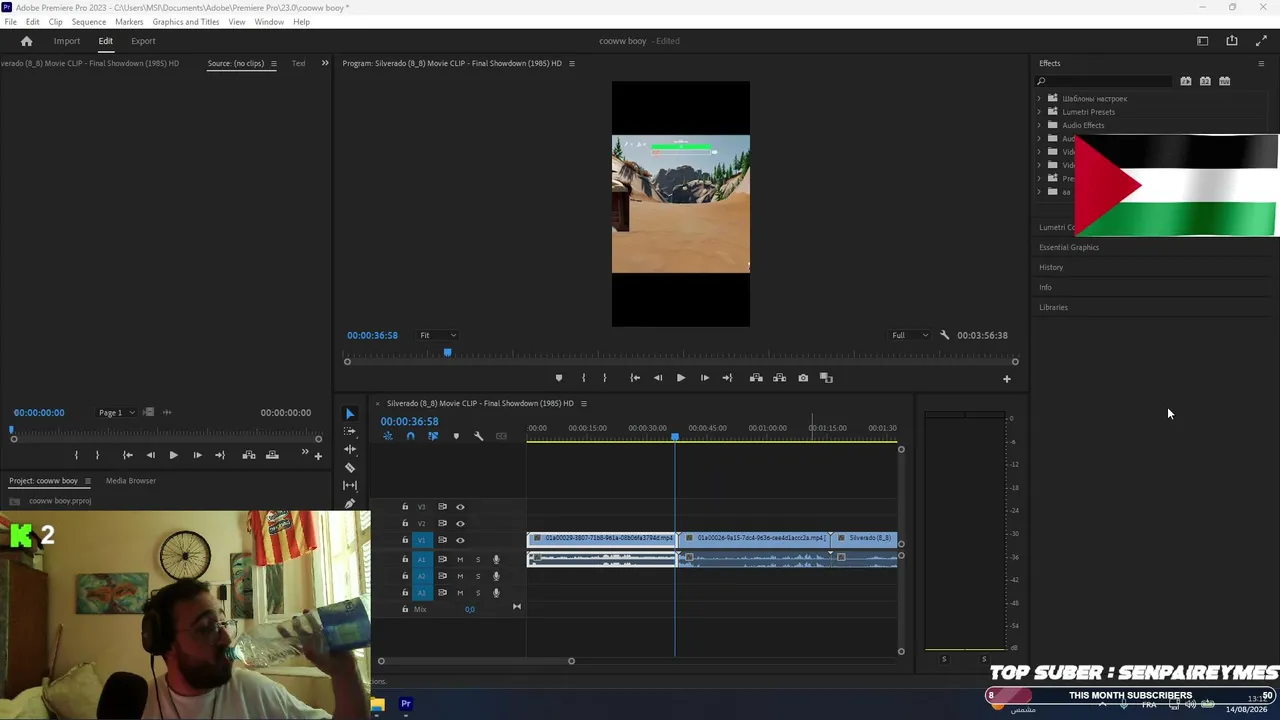Viewport: 1280px width, 720px height.
Task: Open the Full playback resolution dropdown
Action: coord(910,335)
